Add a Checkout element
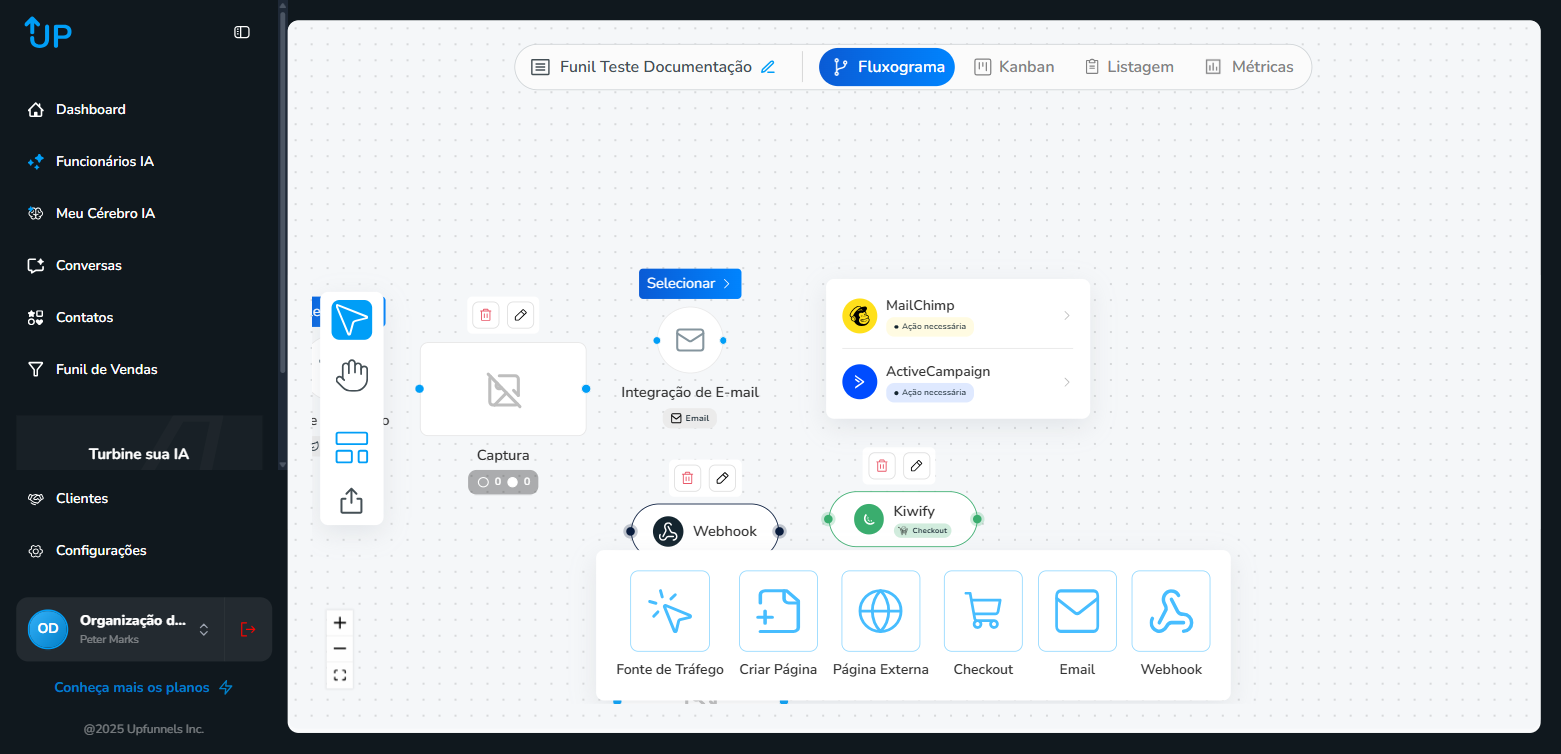1561x754 pixels. [x=982, y=611]
